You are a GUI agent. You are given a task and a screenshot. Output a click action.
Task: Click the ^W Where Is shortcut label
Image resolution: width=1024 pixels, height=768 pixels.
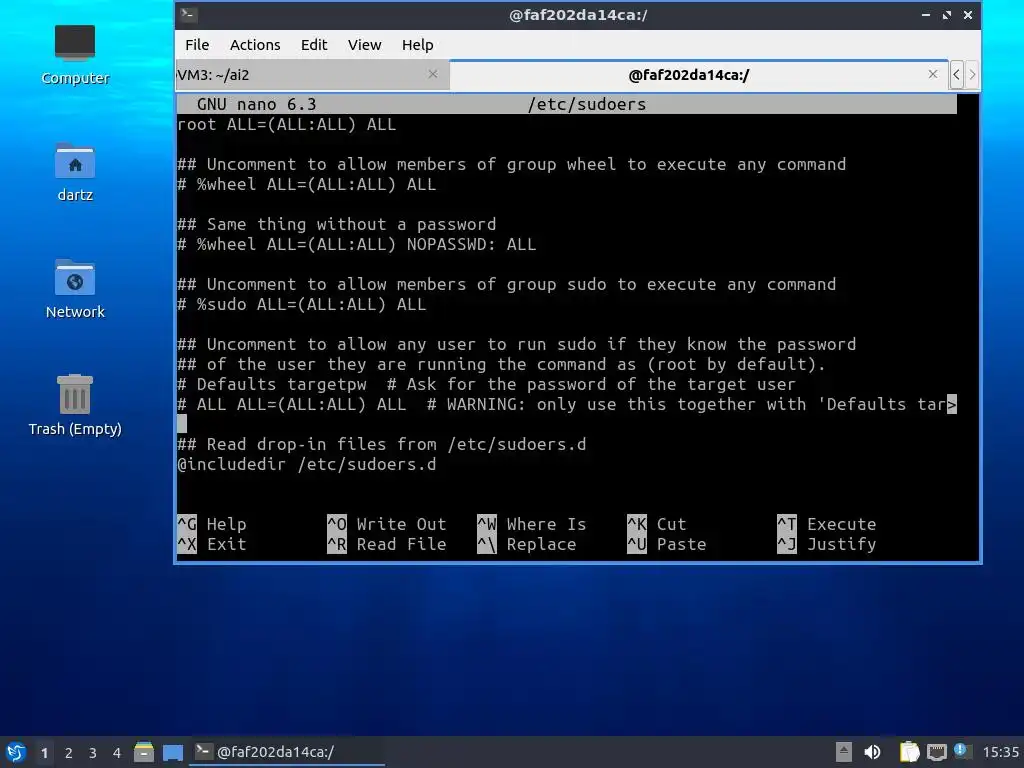(532, 524)
